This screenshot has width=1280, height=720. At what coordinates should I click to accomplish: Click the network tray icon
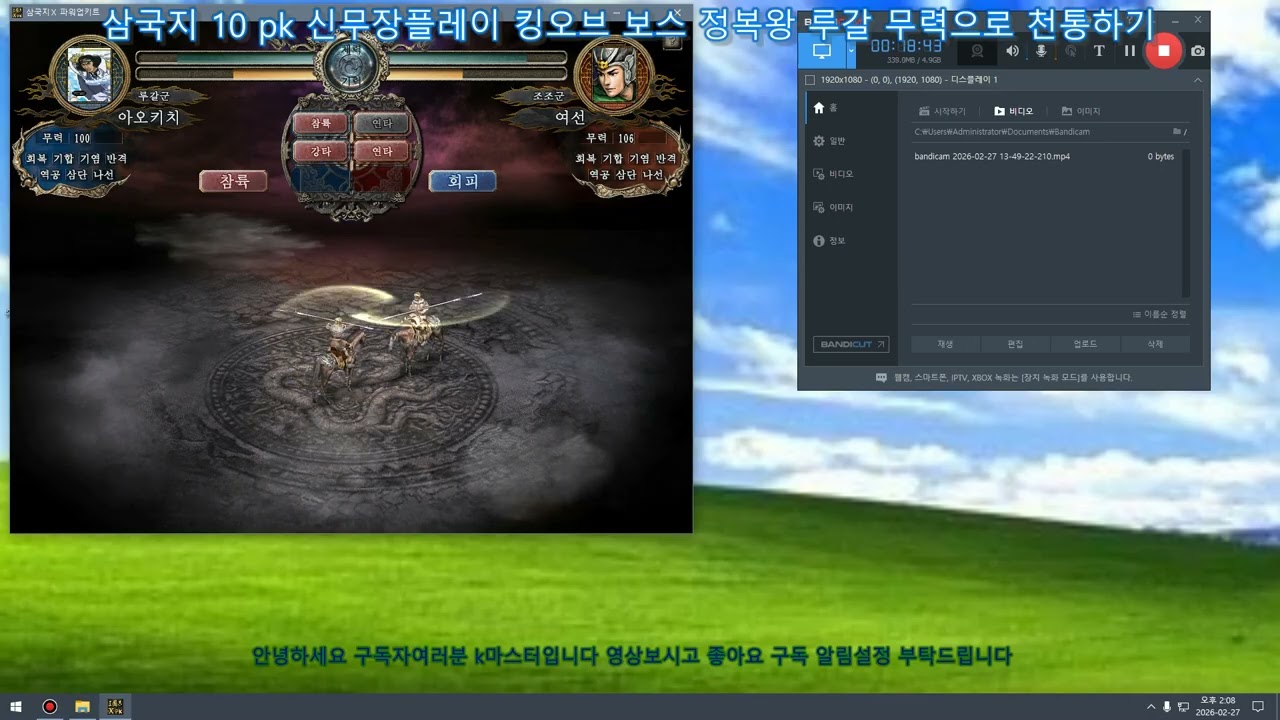[1183, 707]
